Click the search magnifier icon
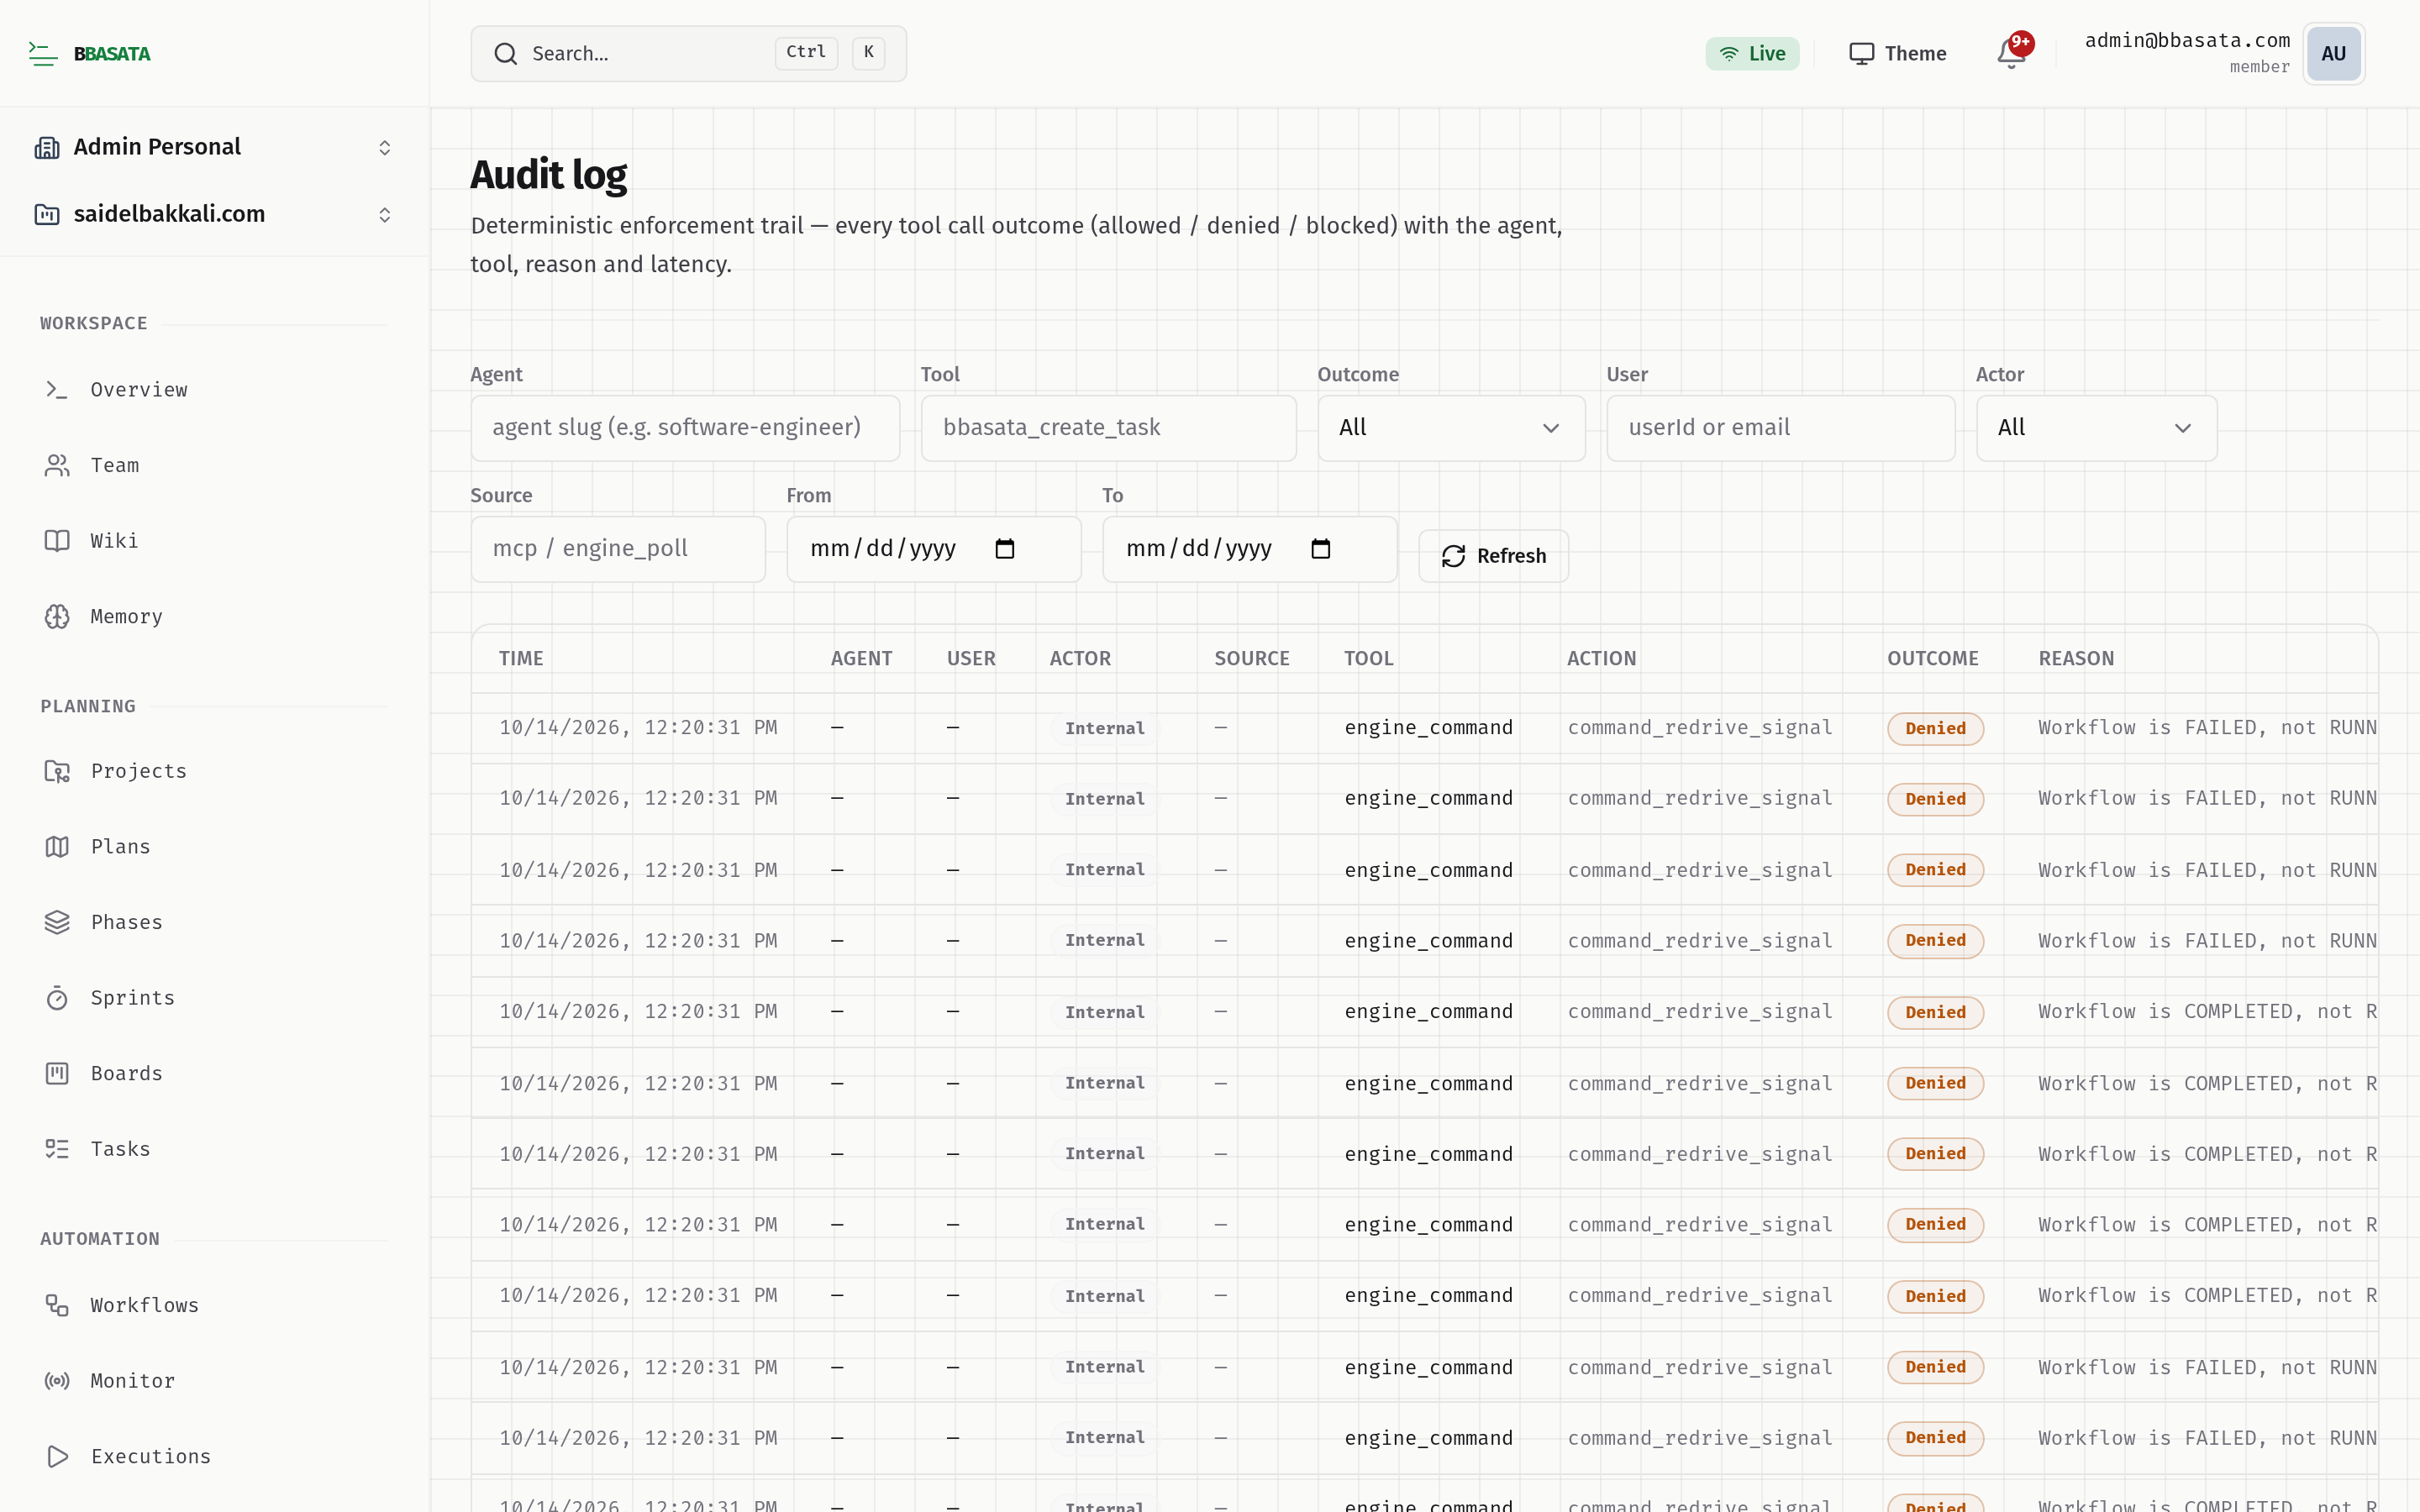 click(x=506, y=54)
